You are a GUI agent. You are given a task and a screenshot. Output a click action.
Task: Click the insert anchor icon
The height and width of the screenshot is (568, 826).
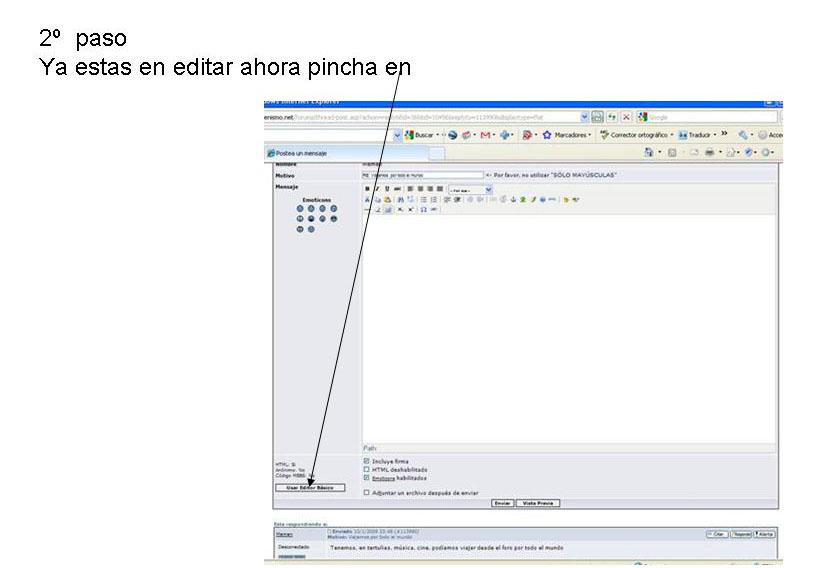pos(513,199)
